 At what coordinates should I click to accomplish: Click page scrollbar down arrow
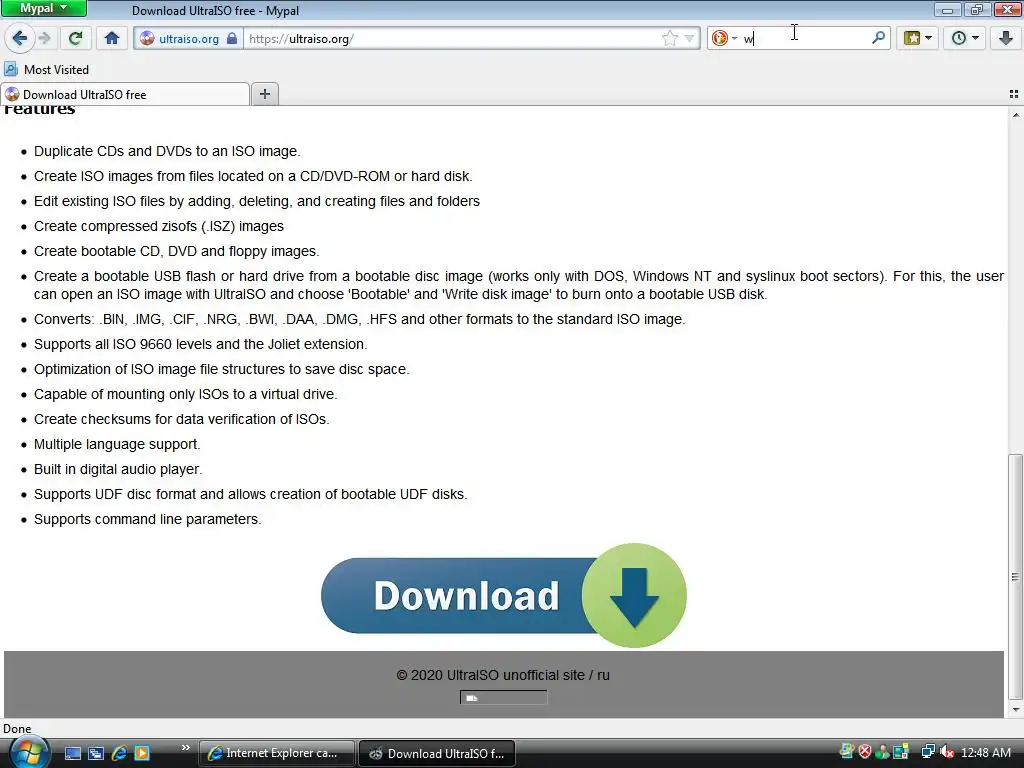[1015, 709]
